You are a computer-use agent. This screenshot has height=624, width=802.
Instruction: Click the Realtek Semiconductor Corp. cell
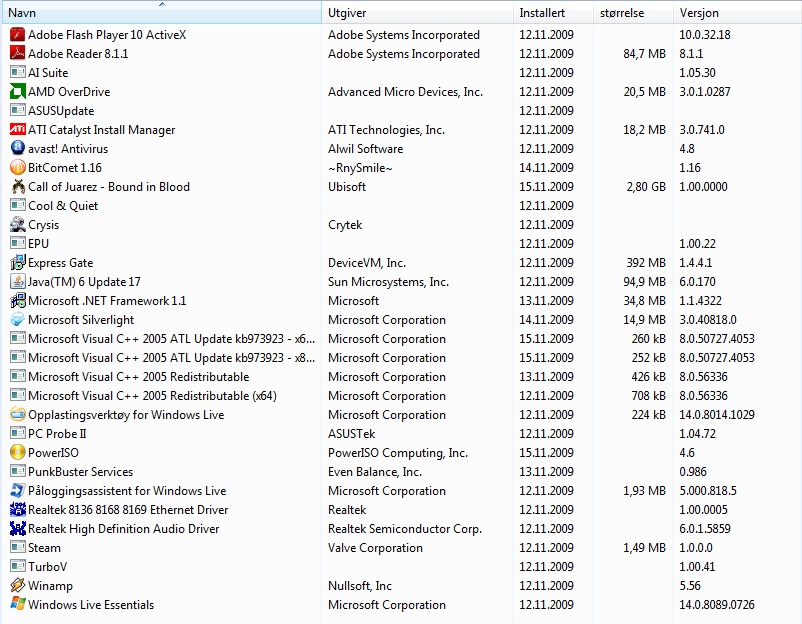point(405,529)
